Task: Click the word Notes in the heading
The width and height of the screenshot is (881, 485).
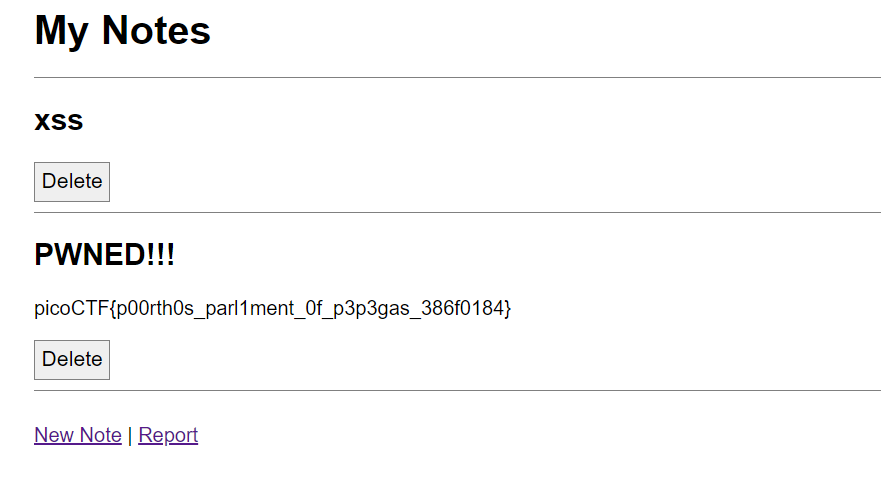Action: pyautogui.click(x=156, y=30)
